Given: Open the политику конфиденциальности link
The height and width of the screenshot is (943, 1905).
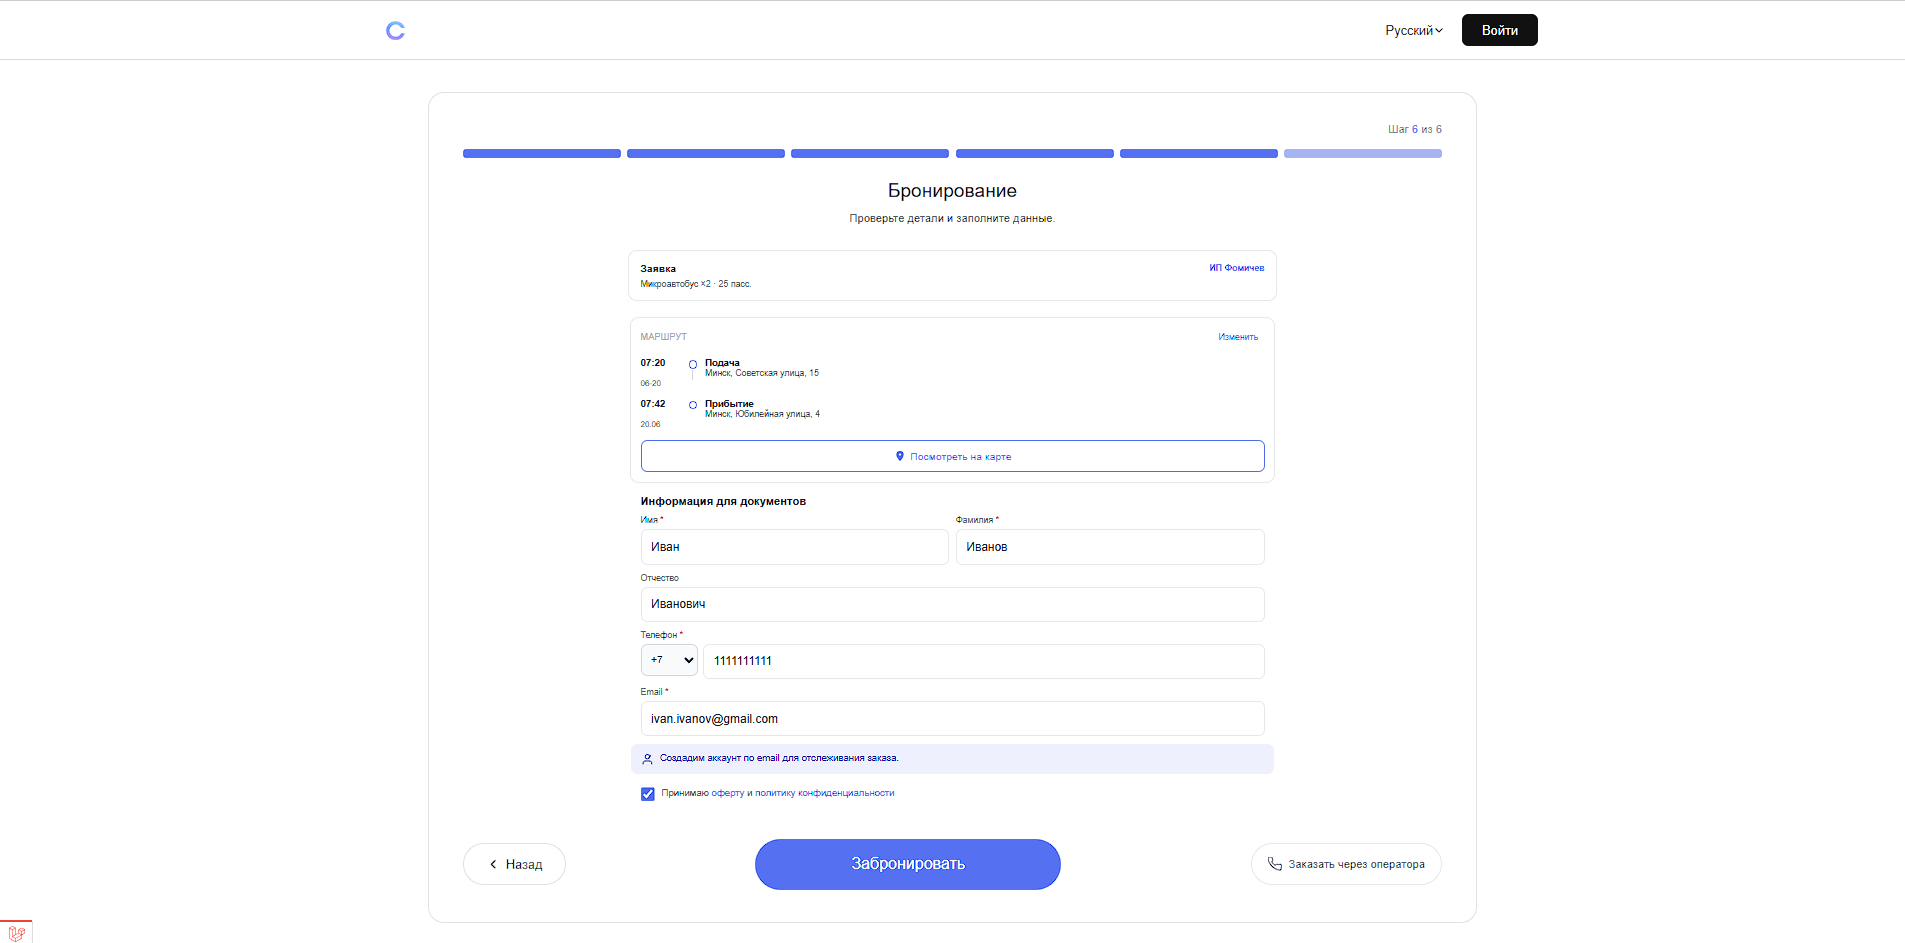Looking at the screenshot, I should pos(824,793).
